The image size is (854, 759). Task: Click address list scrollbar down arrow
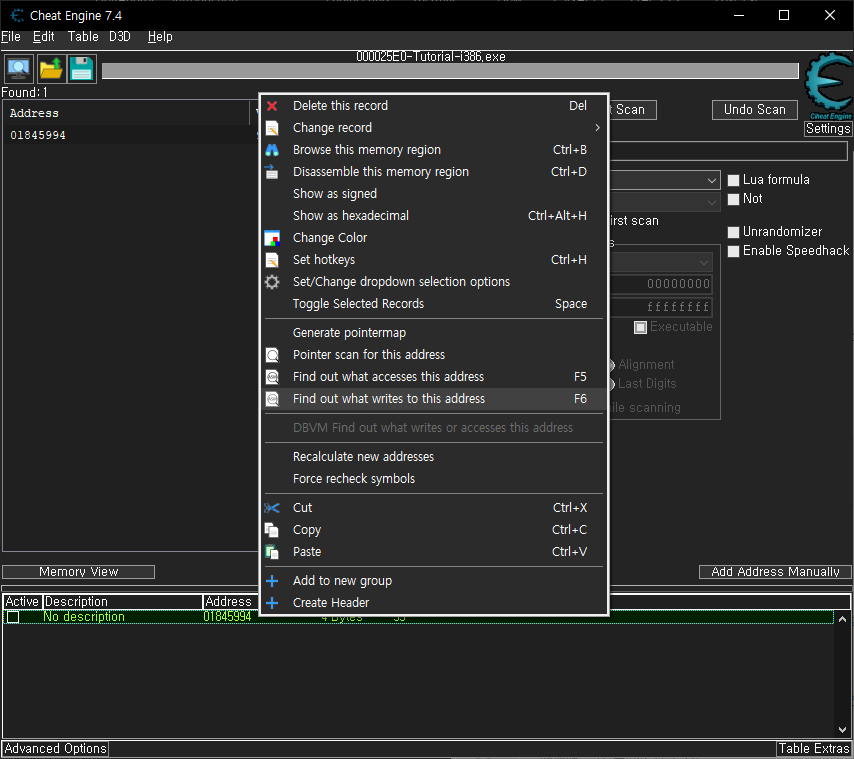coord(842,730)
